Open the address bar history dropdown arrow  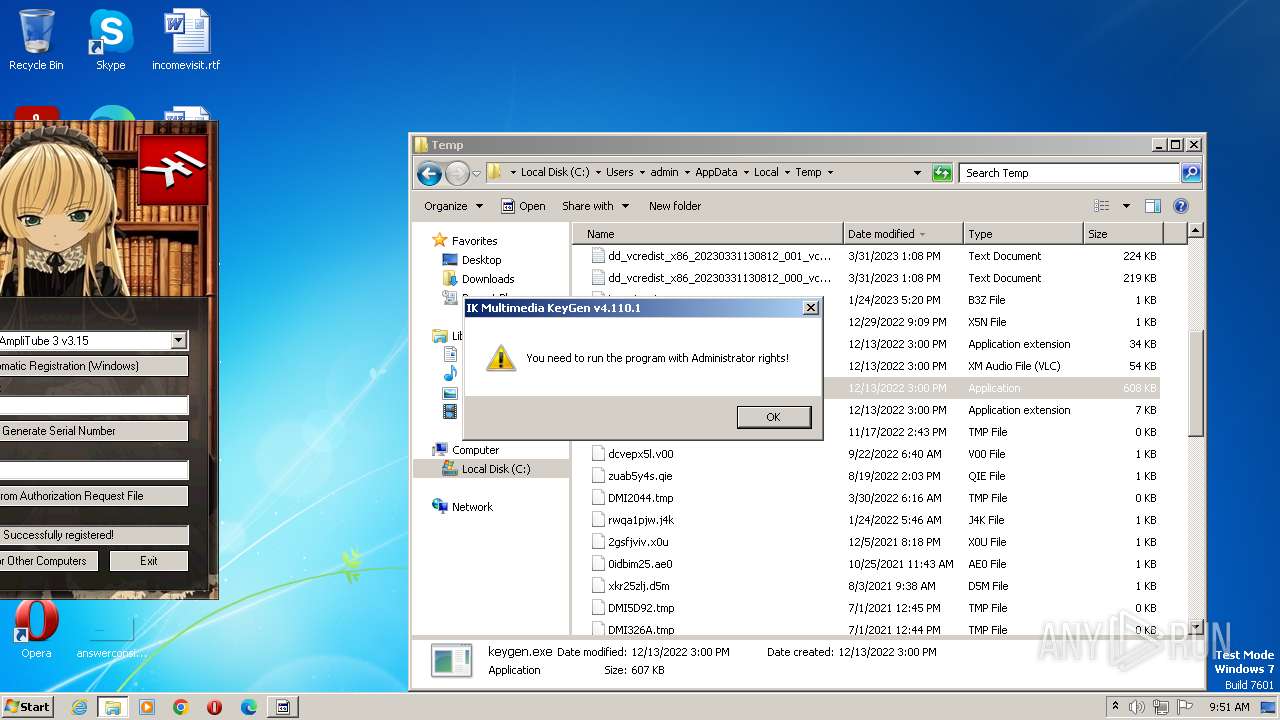click(x=917, y=173)
